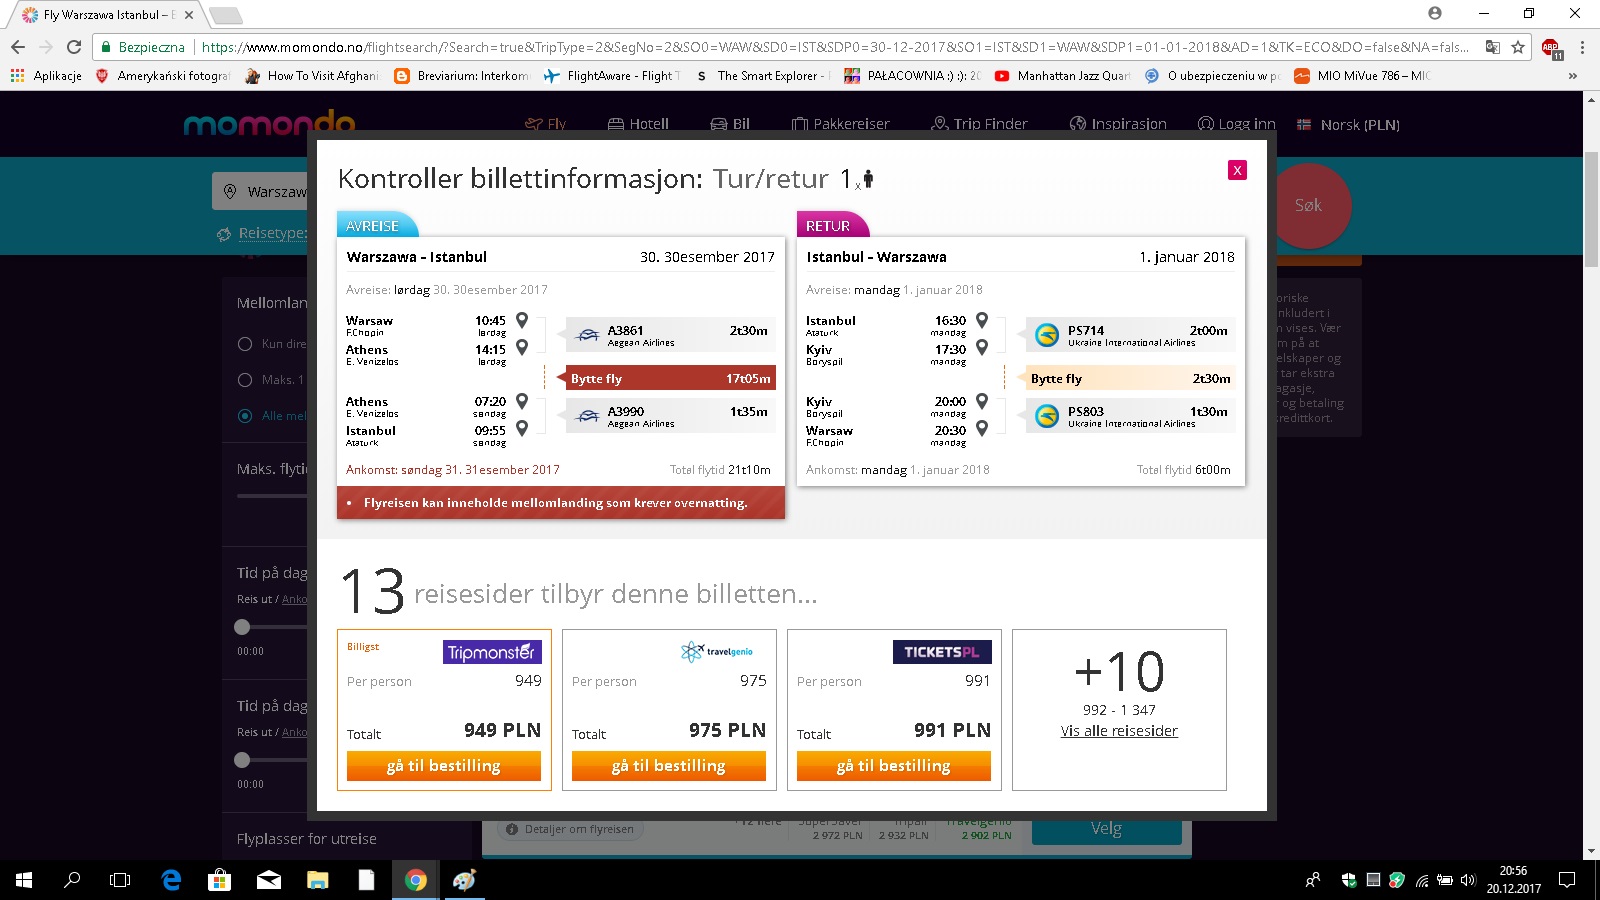
Task: Click the second 'Tid på dag' slider handle
Action: pos(242,760)
